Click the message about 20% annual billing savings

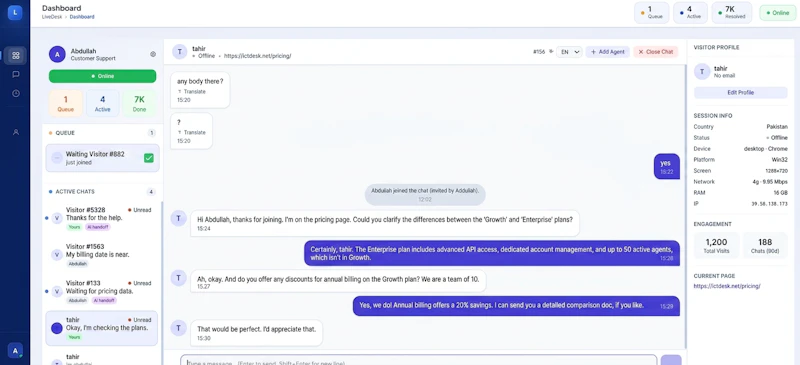[x=516, y=306]
